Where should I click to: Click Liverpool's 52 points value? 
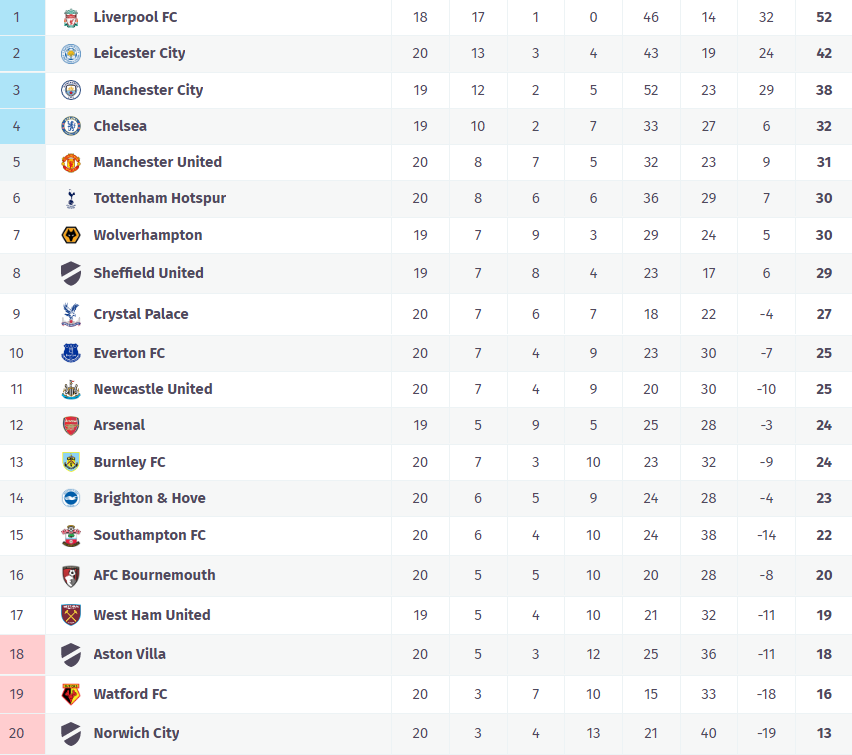pos(824,17)
